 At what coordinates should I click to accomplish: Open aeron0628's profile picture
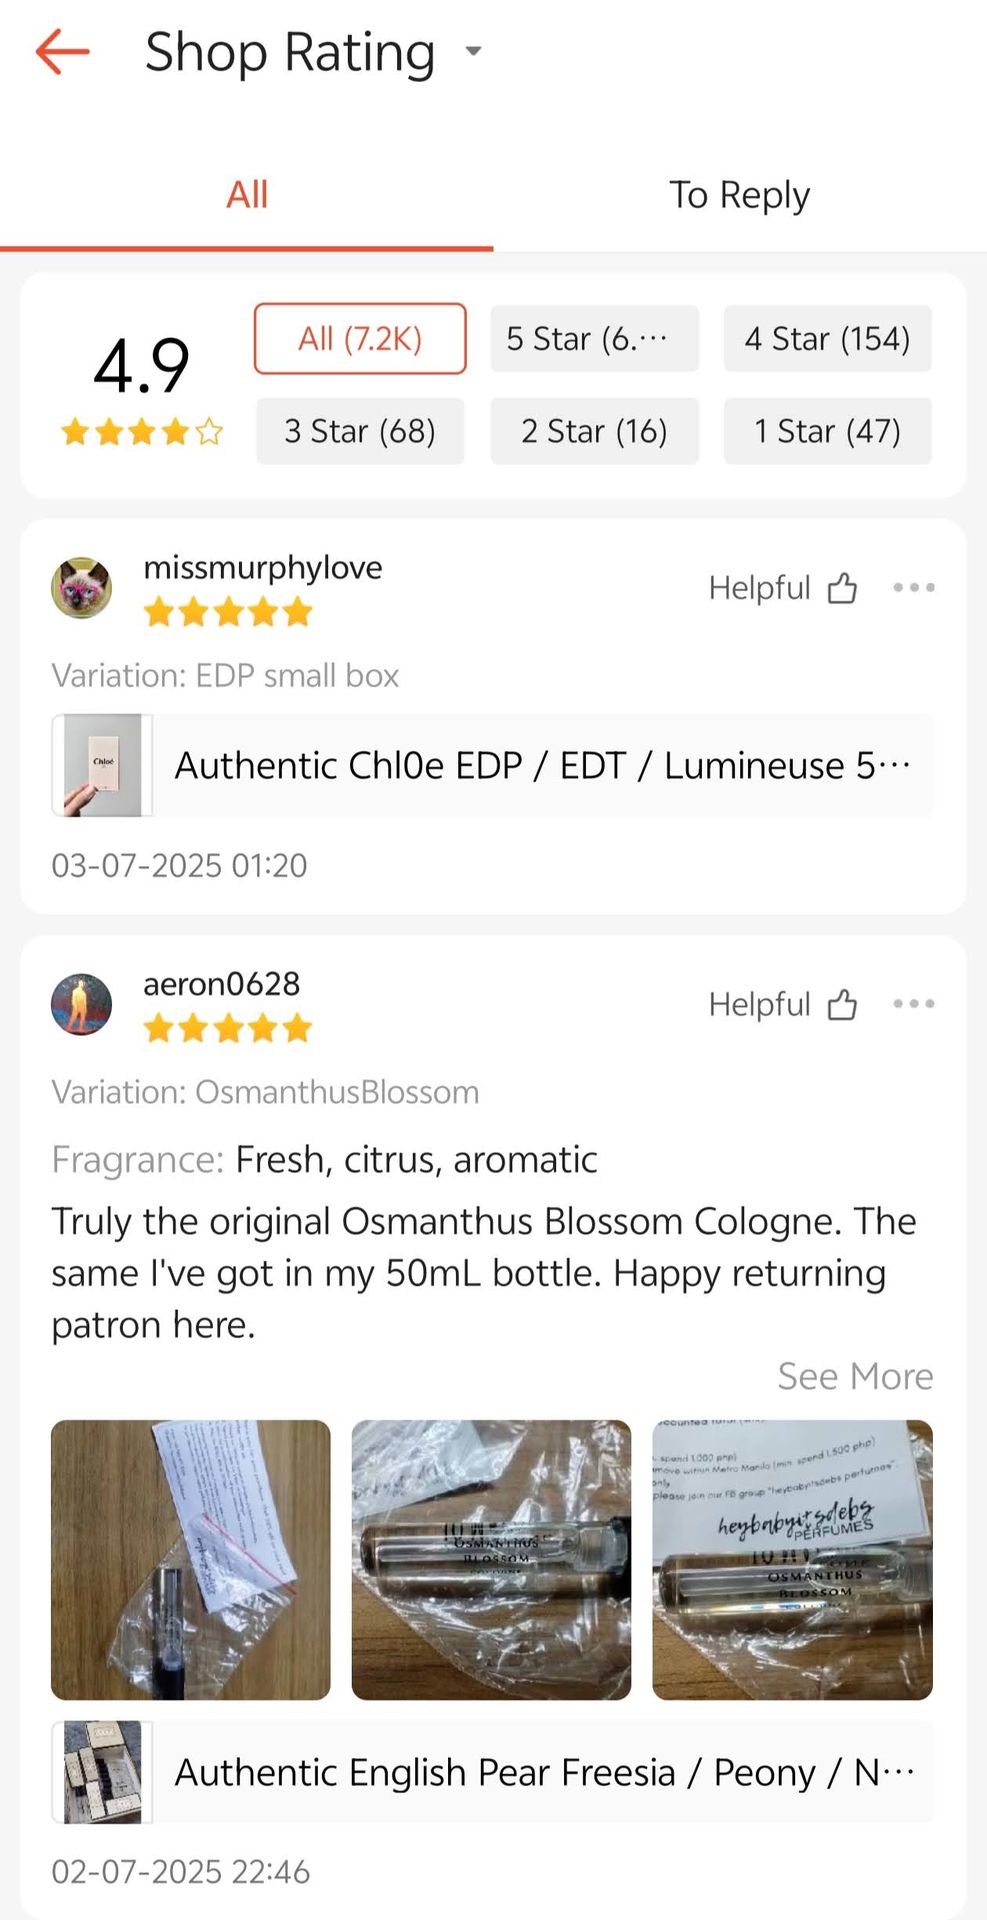(81, 1004)
